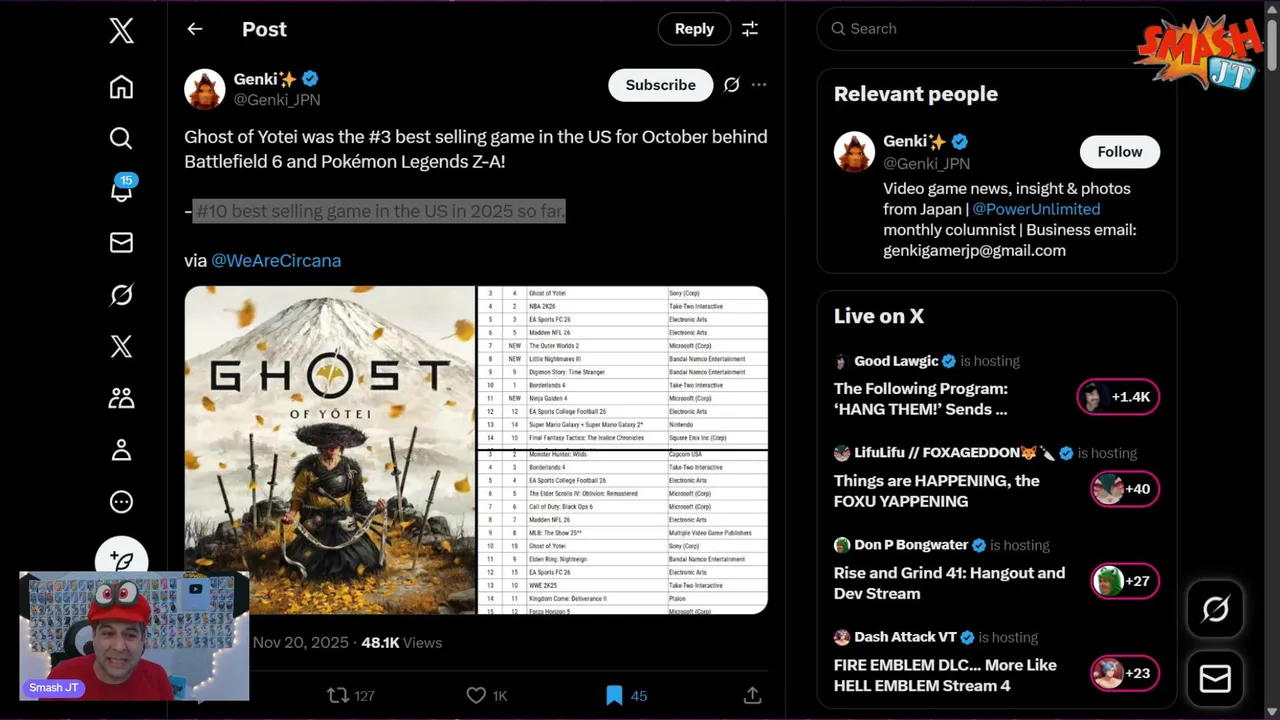Go to the X Home feed
The image size is (1280, 720).
(x=121, y=87)
